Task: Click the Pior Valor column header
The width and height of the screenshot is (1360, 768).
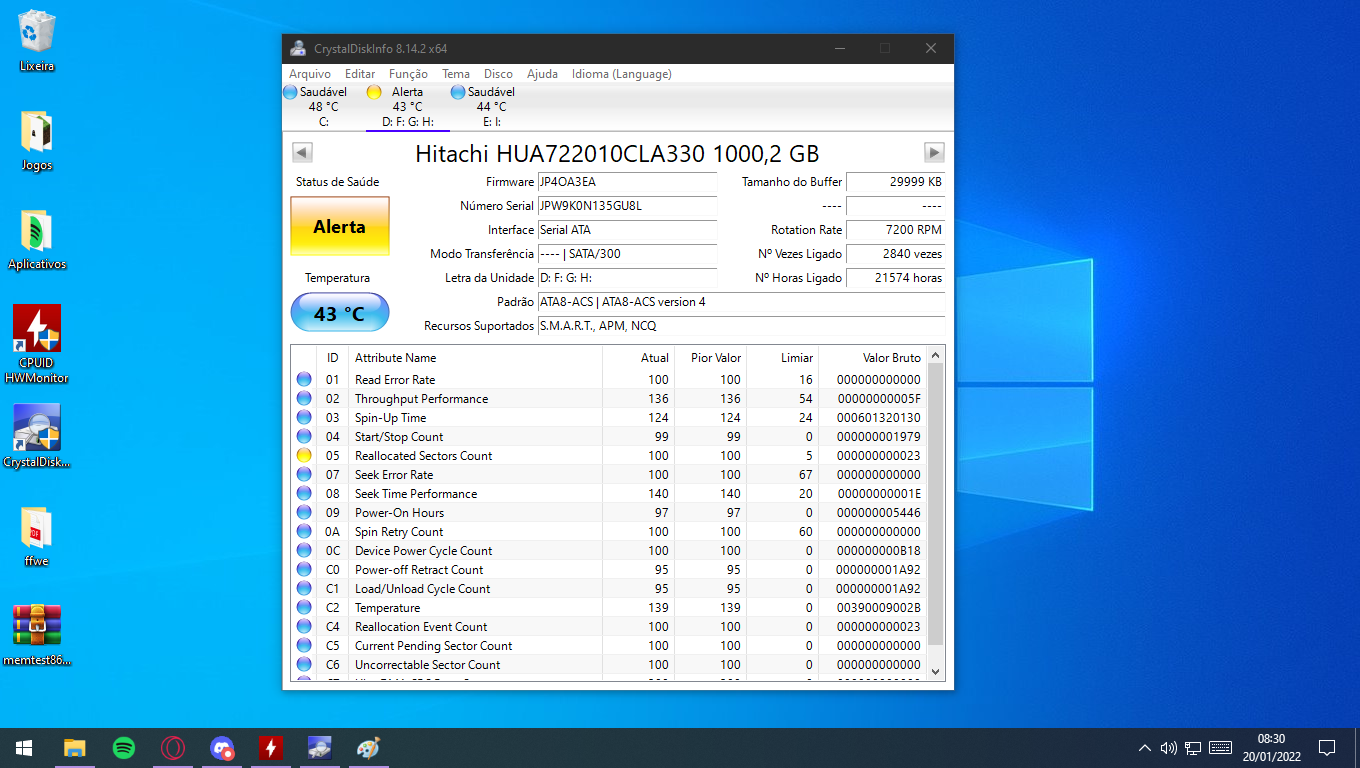Action: [710, 358]
